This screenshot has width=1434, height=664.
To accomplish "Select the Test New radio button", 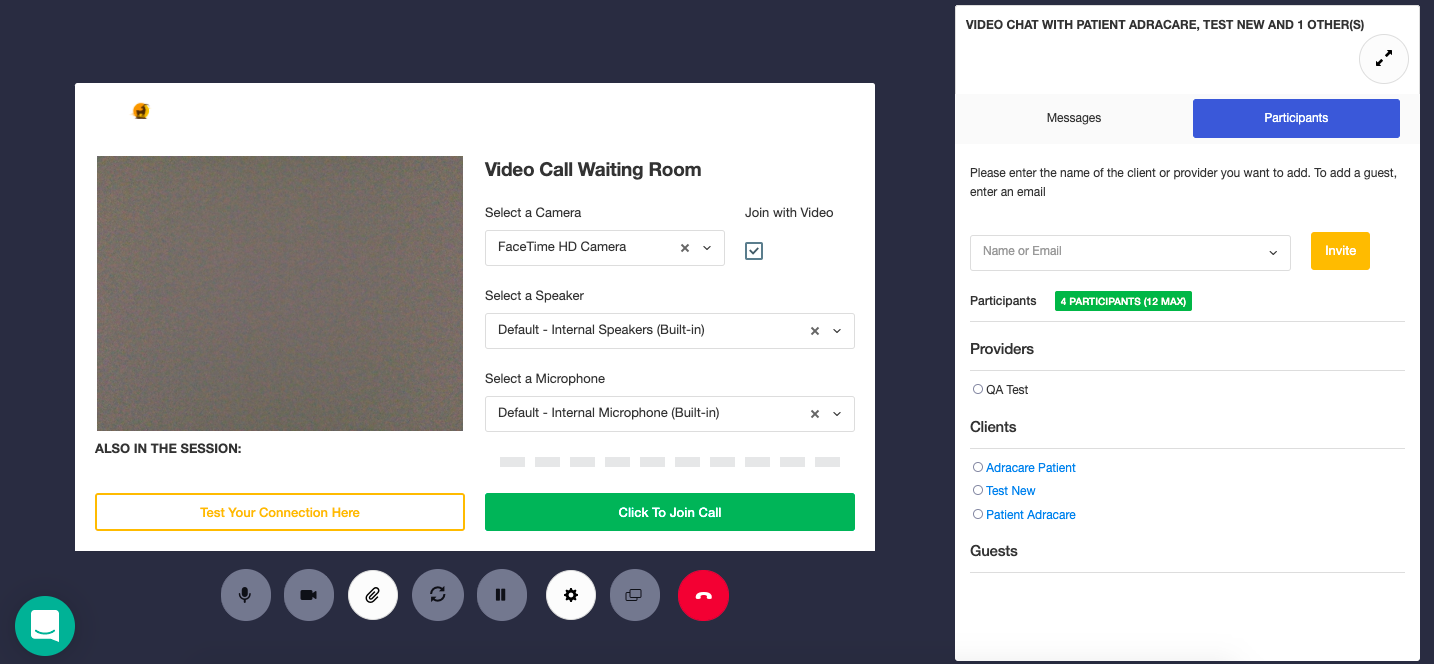I will (978, 490).
